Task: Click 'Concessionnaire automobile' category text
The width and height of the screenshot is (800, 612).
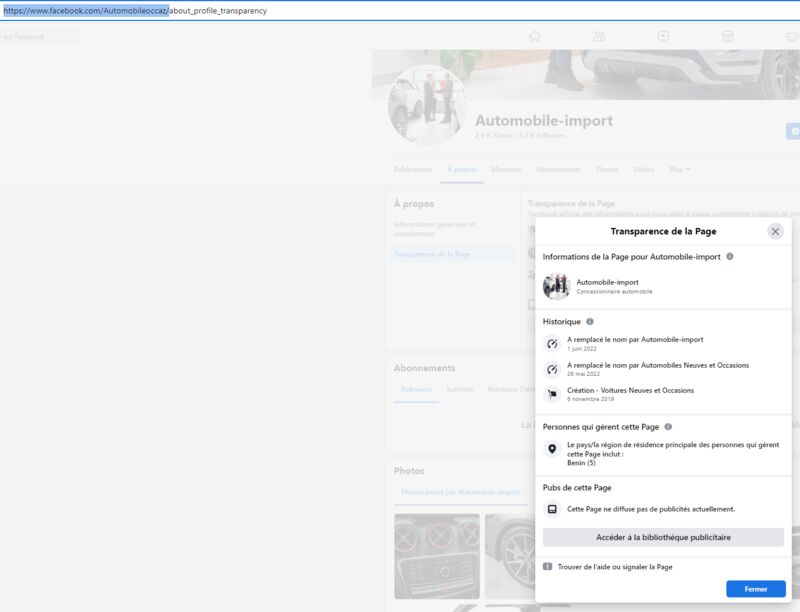Action: tap(614, 292)
